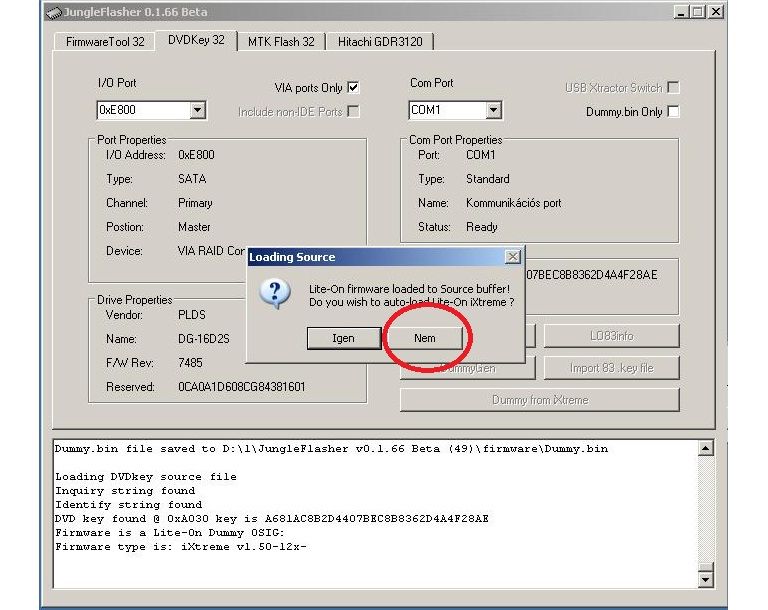Maximize the JungleFlasher window
The image size is (768, 610).
tap(697, 11)
